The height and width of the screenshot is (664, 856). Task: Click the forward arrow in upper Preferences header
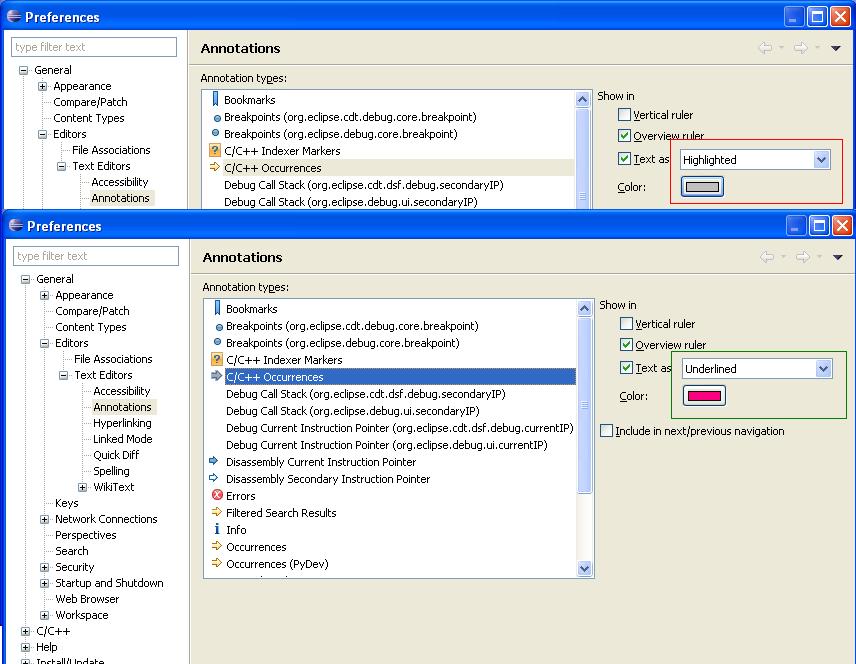pos(800,48)
